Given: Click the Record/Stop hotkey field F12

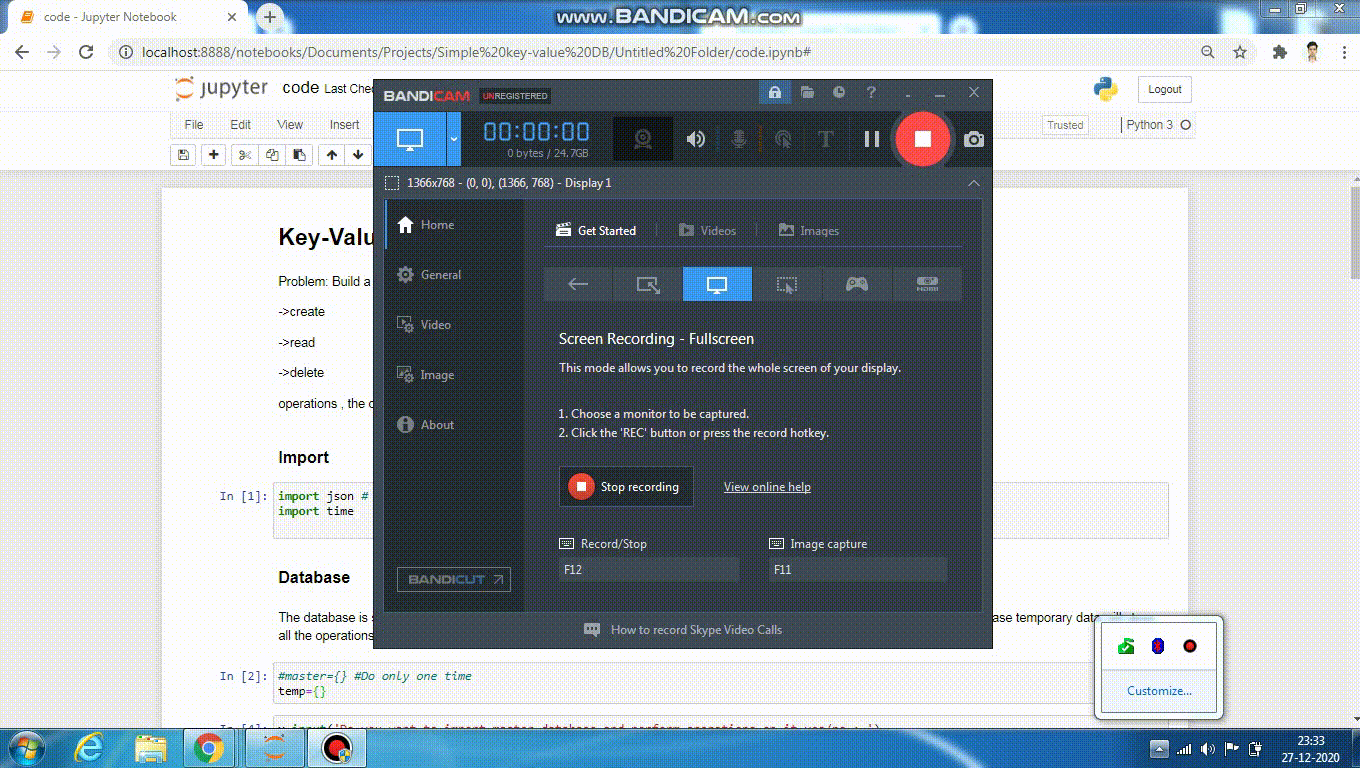Looking at the screenshot, I should pos(649,570).
